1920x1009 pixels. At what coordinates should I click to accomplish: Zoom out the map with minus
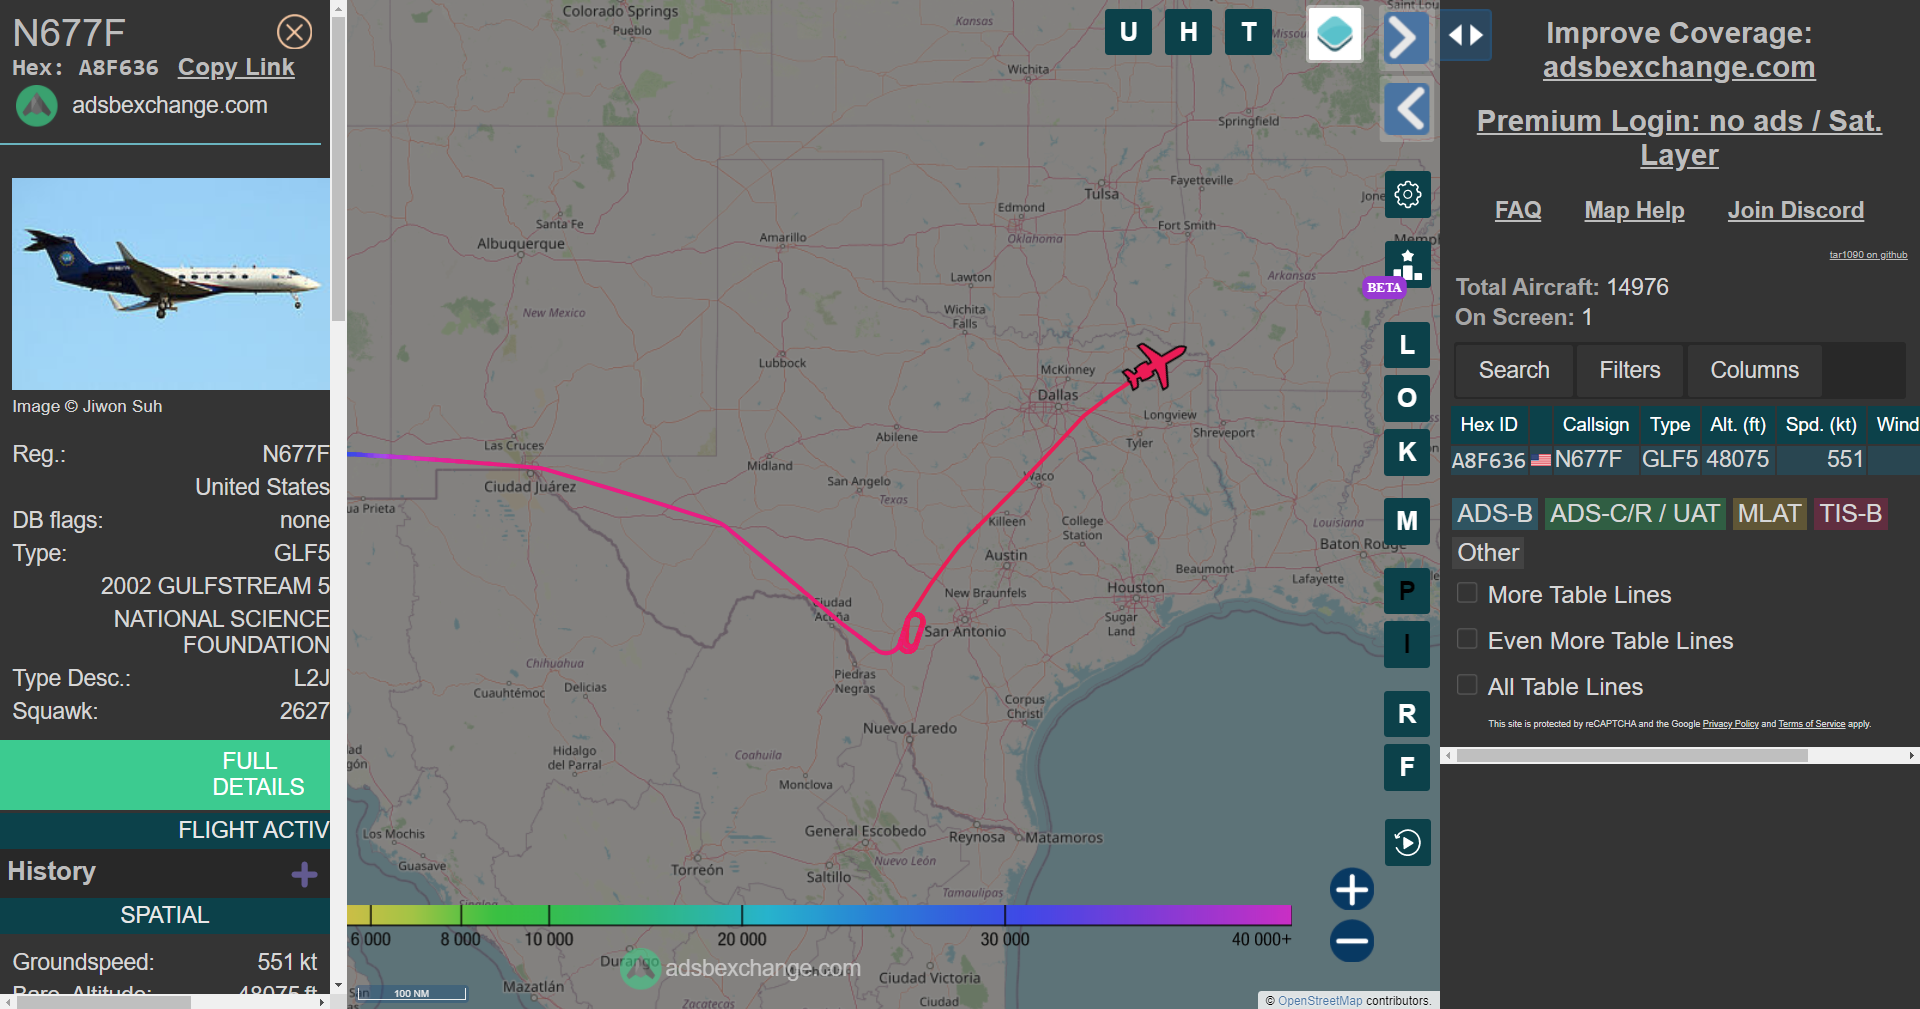click(1352, 940)
